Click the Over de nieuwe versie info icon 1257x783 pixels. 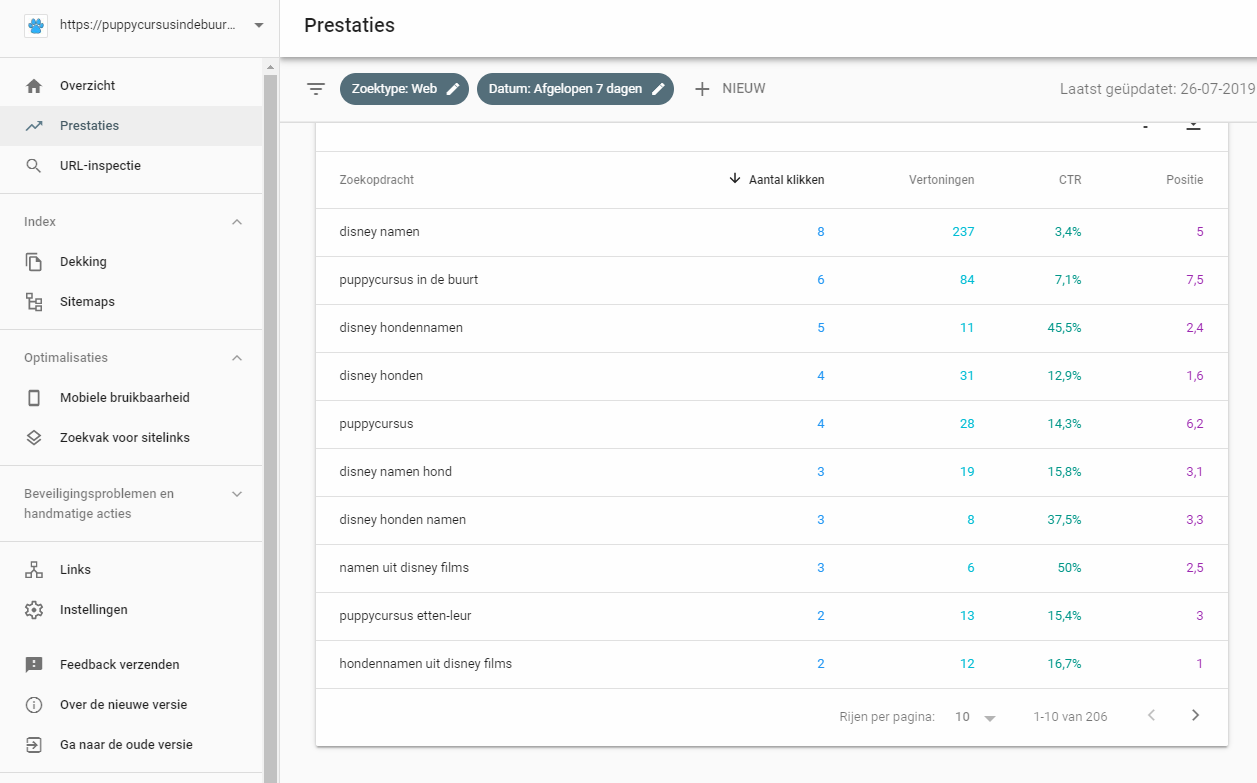34,705
